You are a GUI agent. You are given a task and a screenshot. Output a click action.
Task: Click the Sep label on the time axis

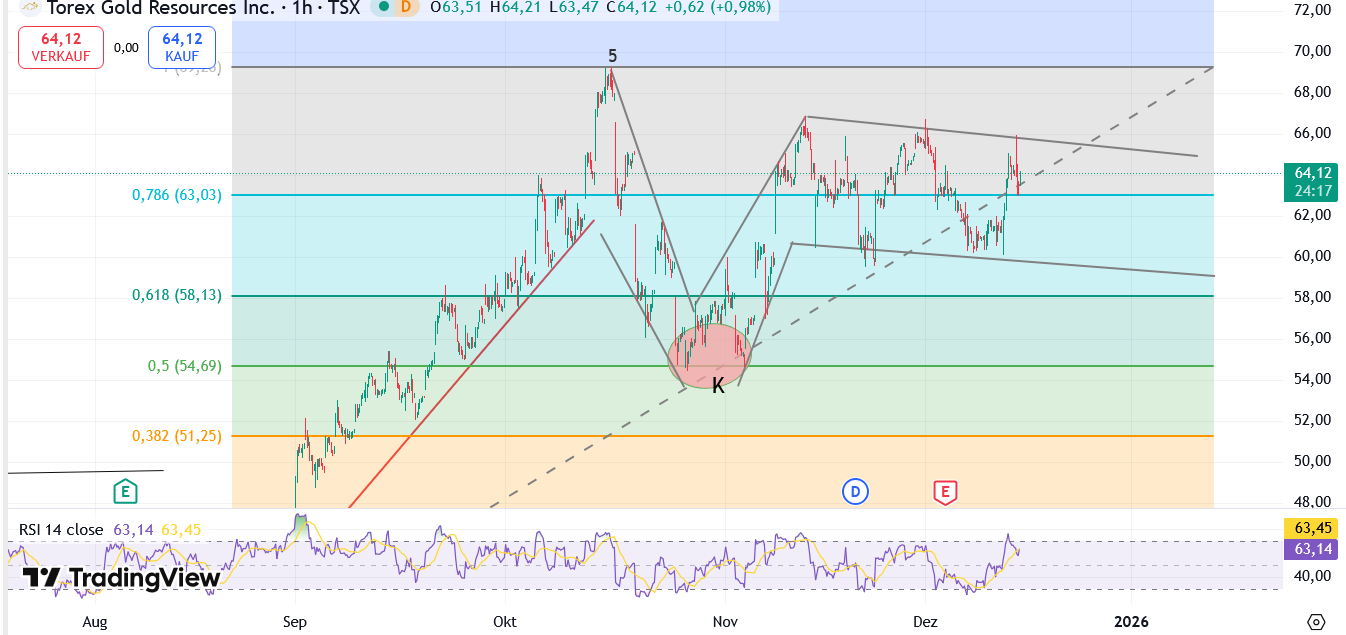coord(294,622)
